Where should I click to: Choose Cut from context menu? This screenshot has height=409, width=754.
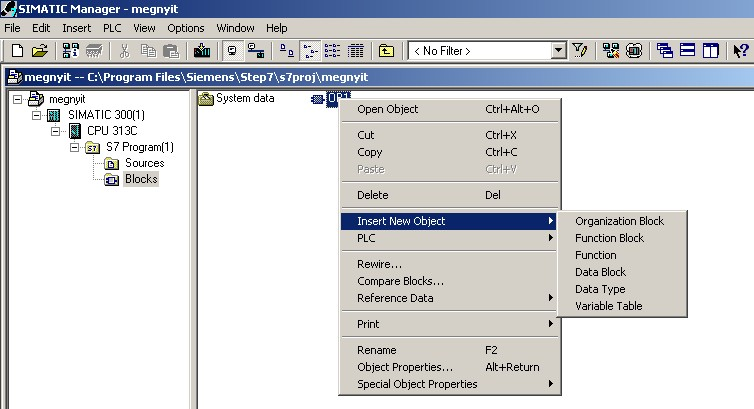(x=450, y=135)
